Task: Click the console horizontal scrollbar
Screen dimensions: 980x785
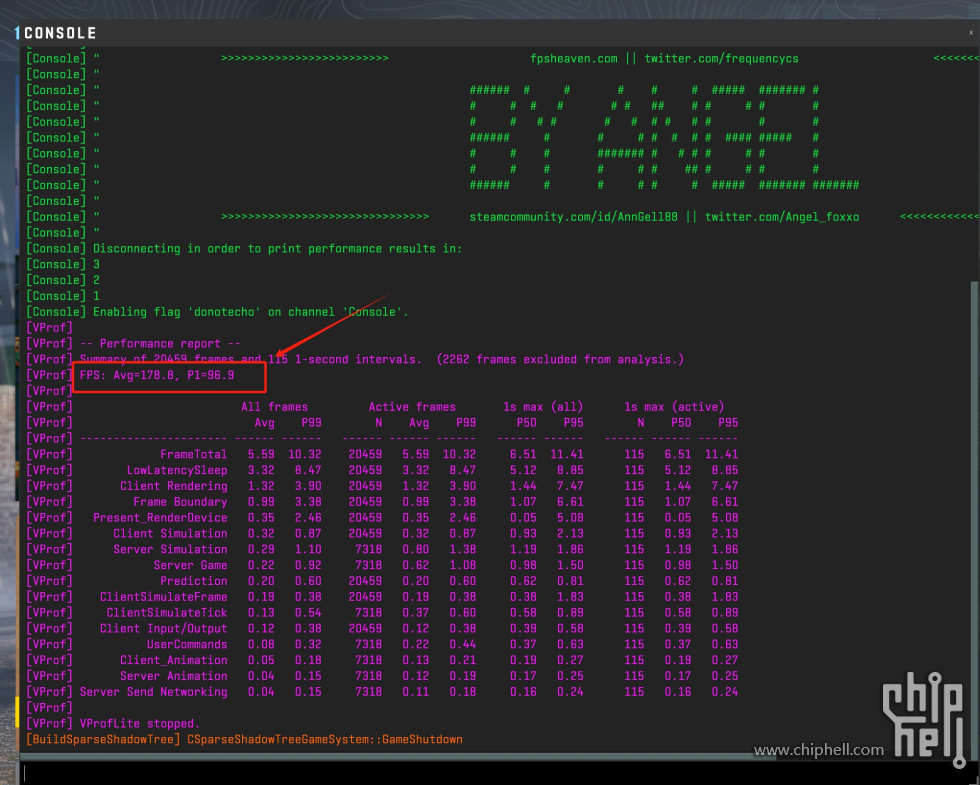Action: [x=398, y=757]
